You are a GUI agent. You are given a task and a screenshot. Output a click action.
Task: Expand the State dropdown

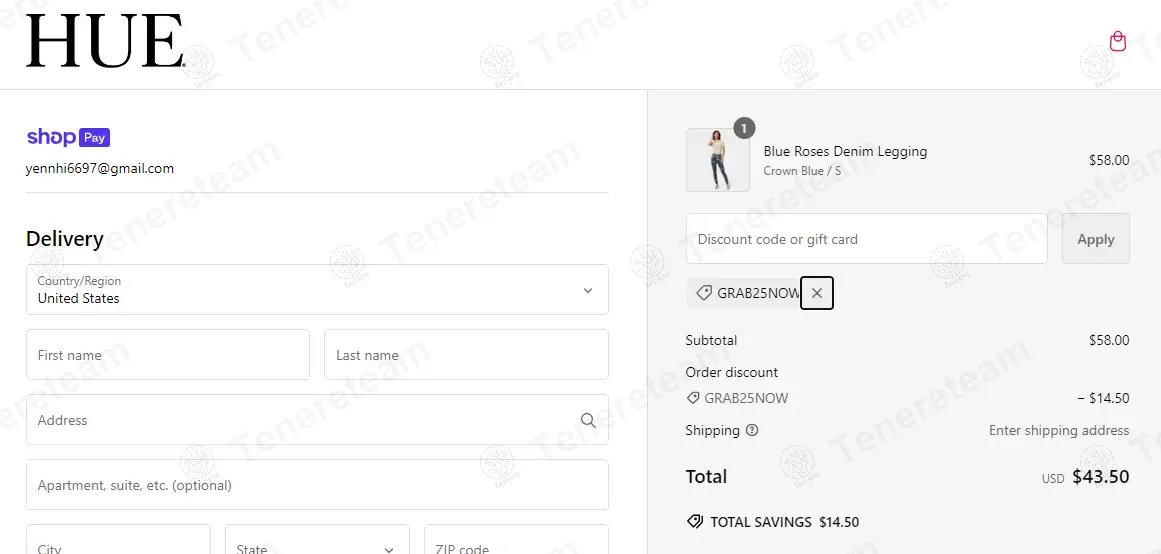click(317, 539)
